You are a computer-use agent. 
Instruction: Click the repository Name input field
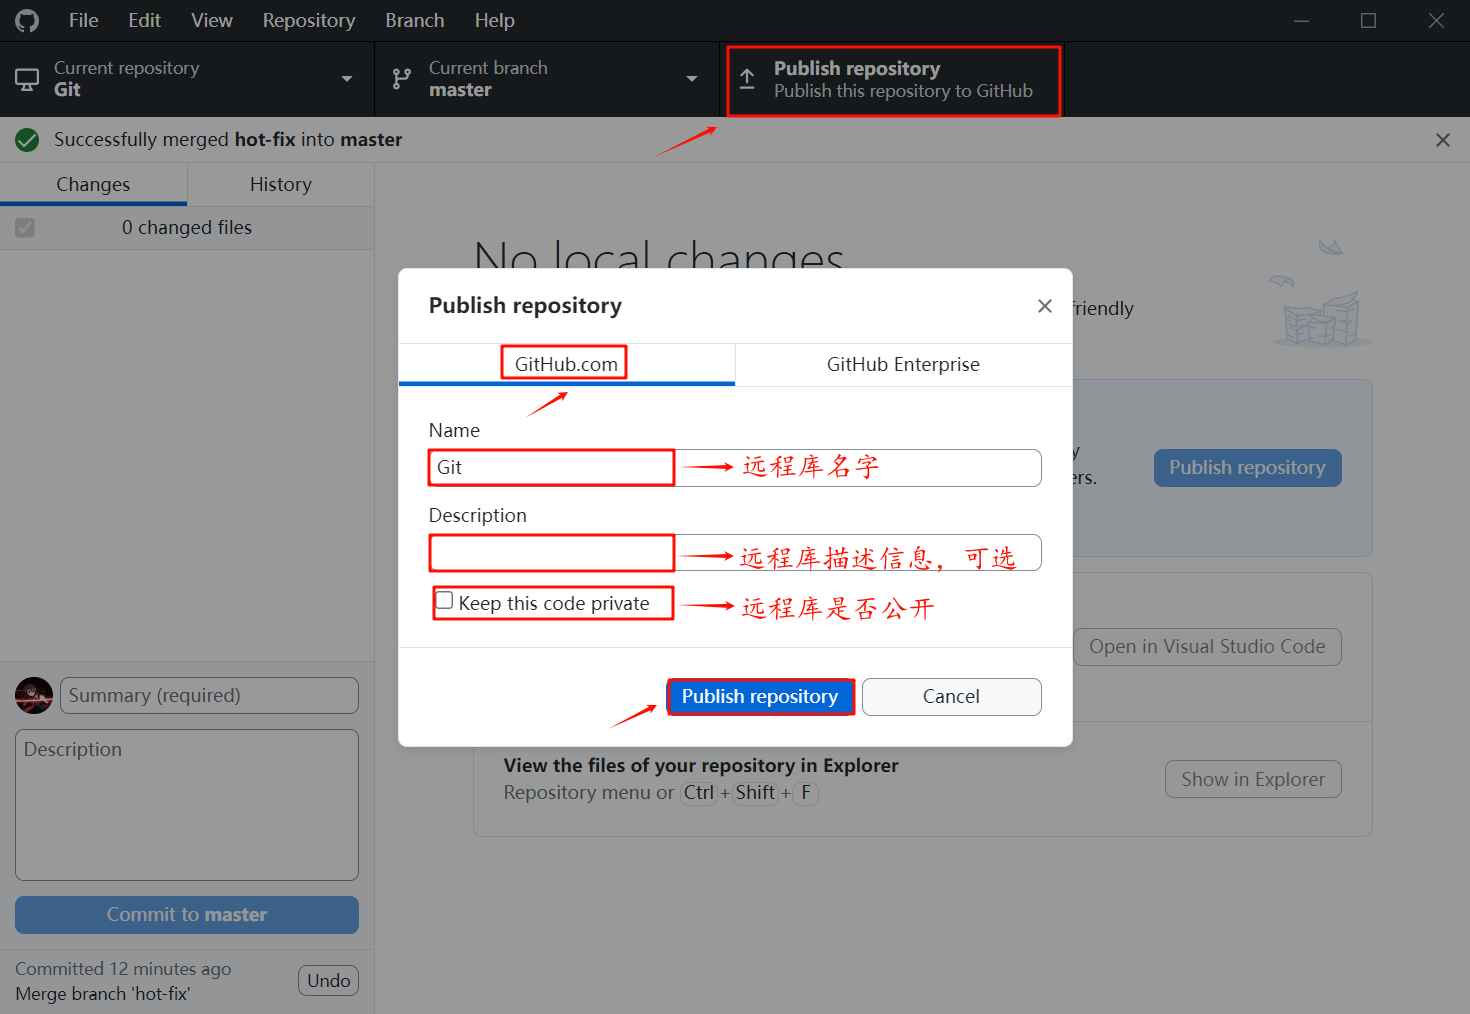735,467
